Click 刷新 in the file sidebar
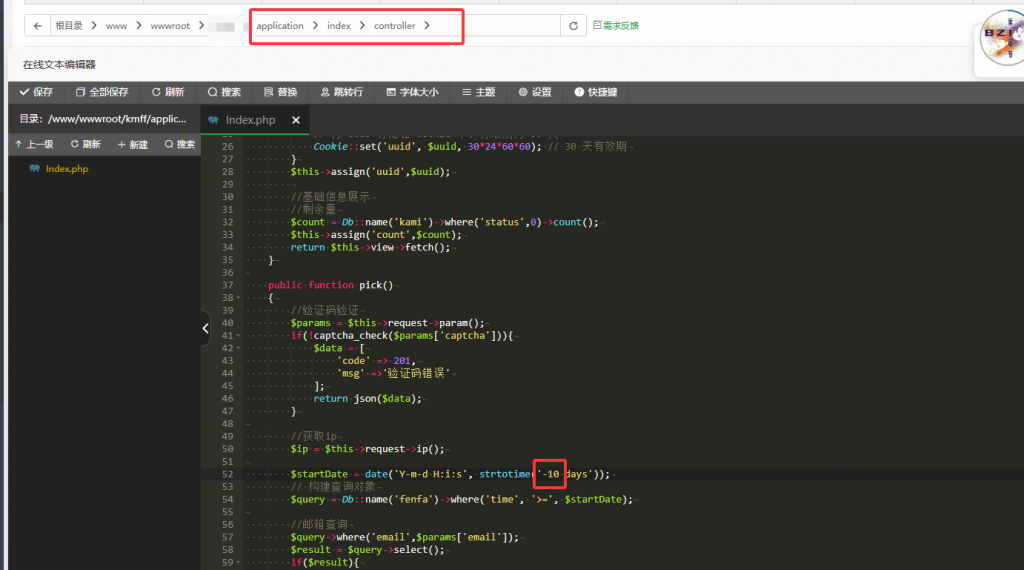The width and height of the screenshot is (1024, 570). (86, 144)
